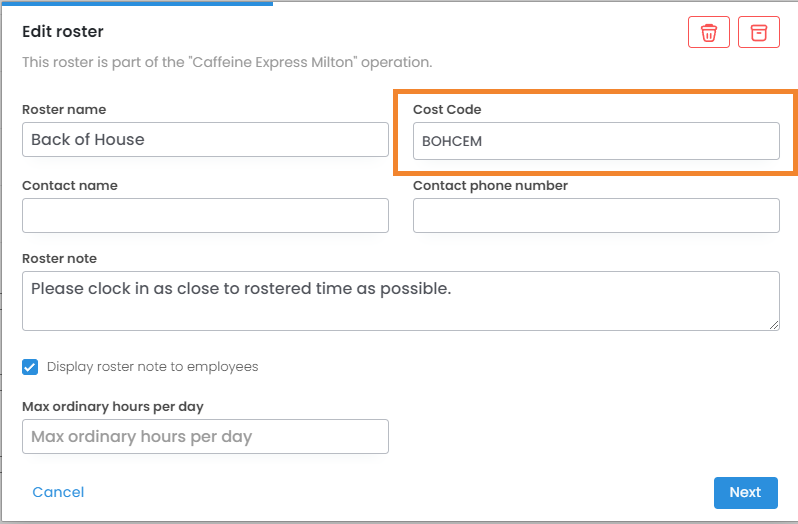Cancel editing the roster

58,492
